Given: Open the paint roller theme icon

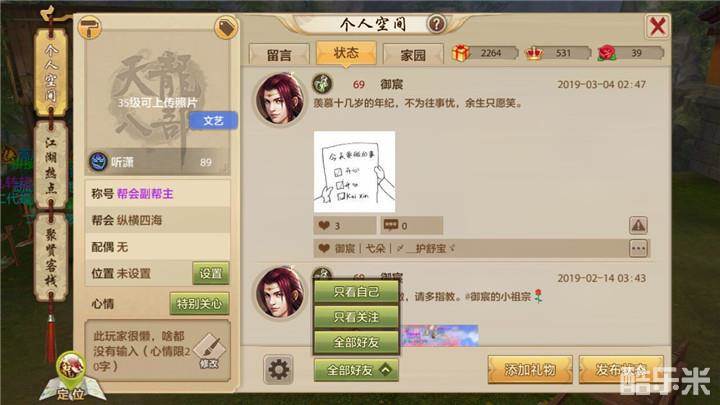Looking at the screenshot, I should (x=89, y=28).
